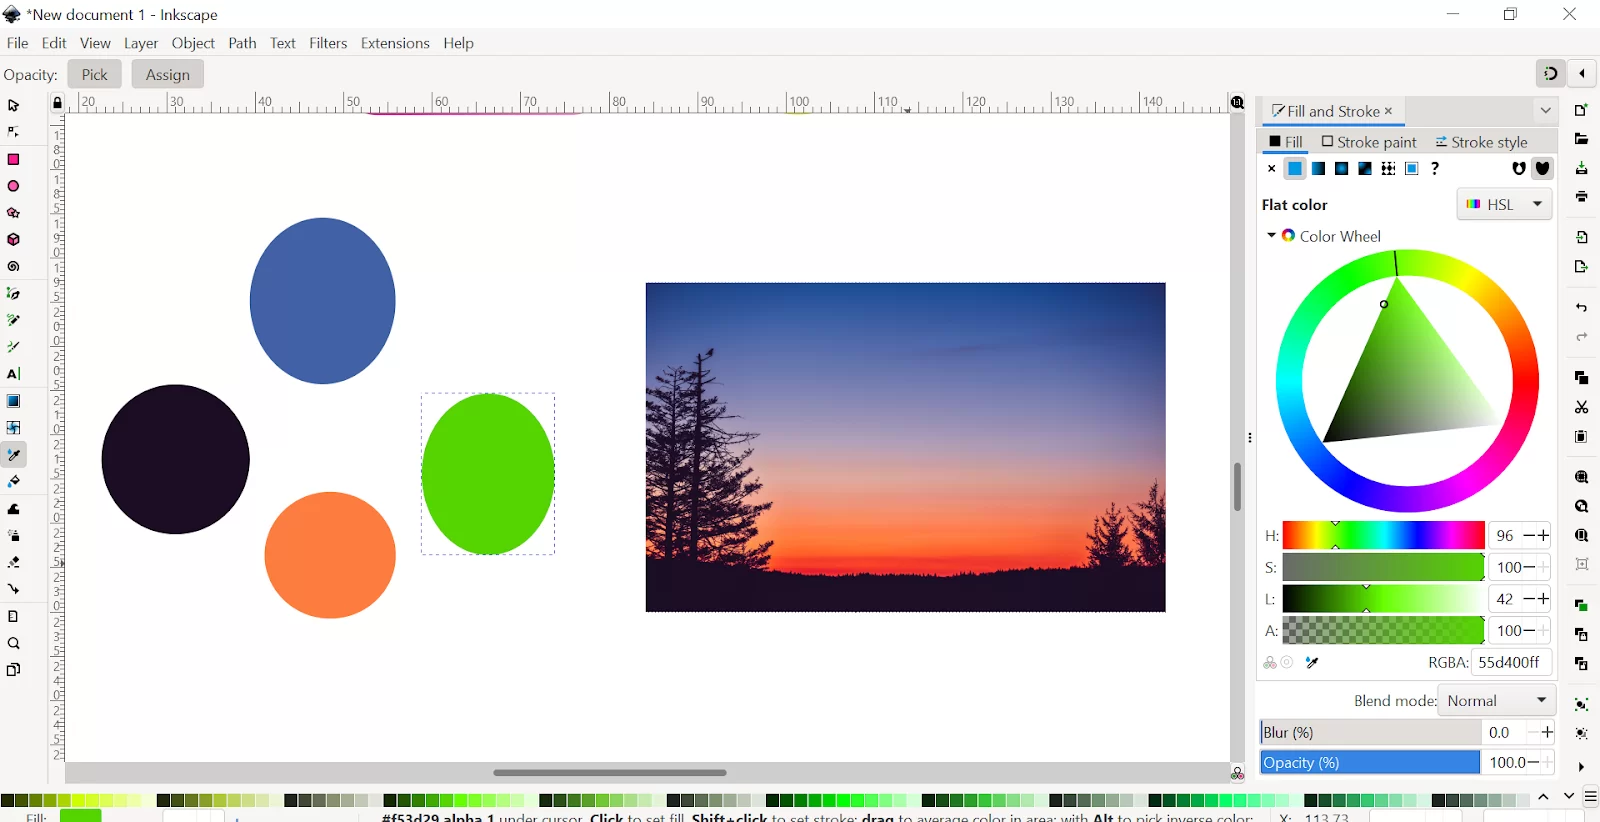
Task: Select the Star and polygon tool
Action: 14,213
